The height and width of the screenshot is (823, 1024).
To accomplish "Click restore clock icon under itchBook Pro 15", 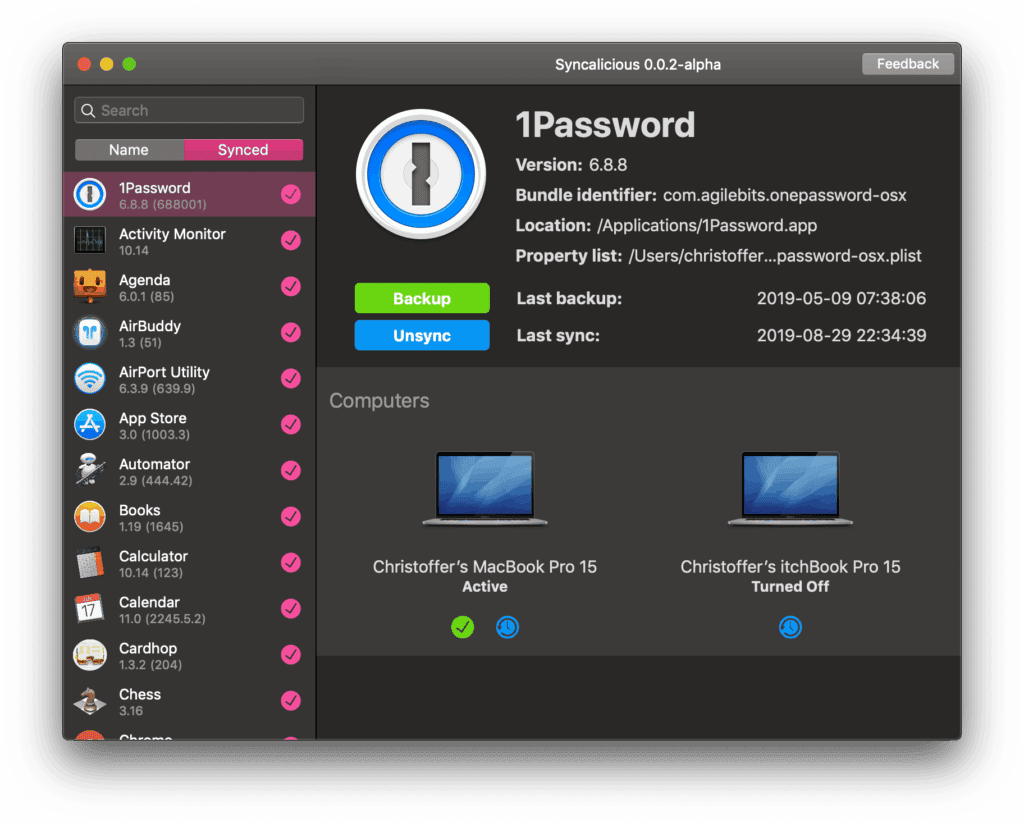I will [x=790, y=627].
